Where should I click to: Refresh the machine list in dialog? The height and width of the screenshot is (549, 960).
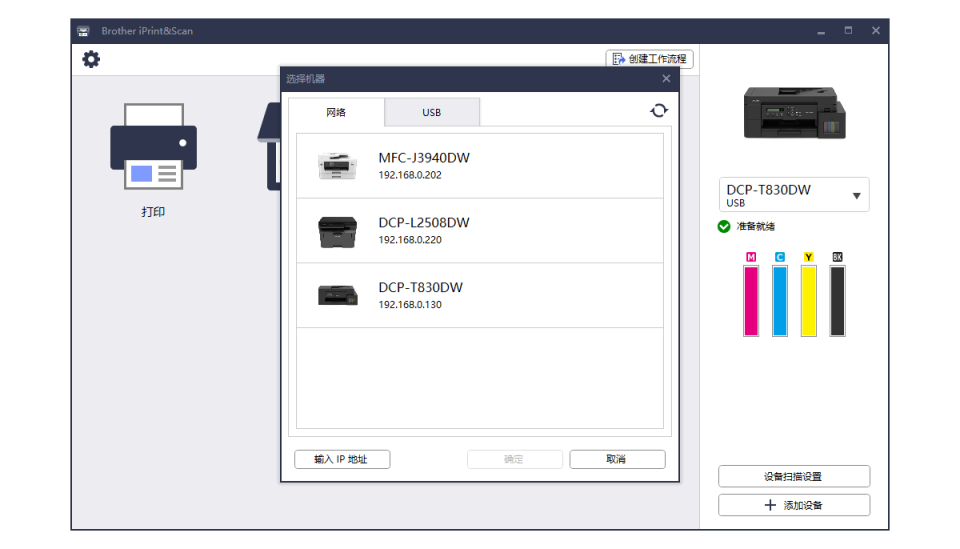tap(659, 111)
